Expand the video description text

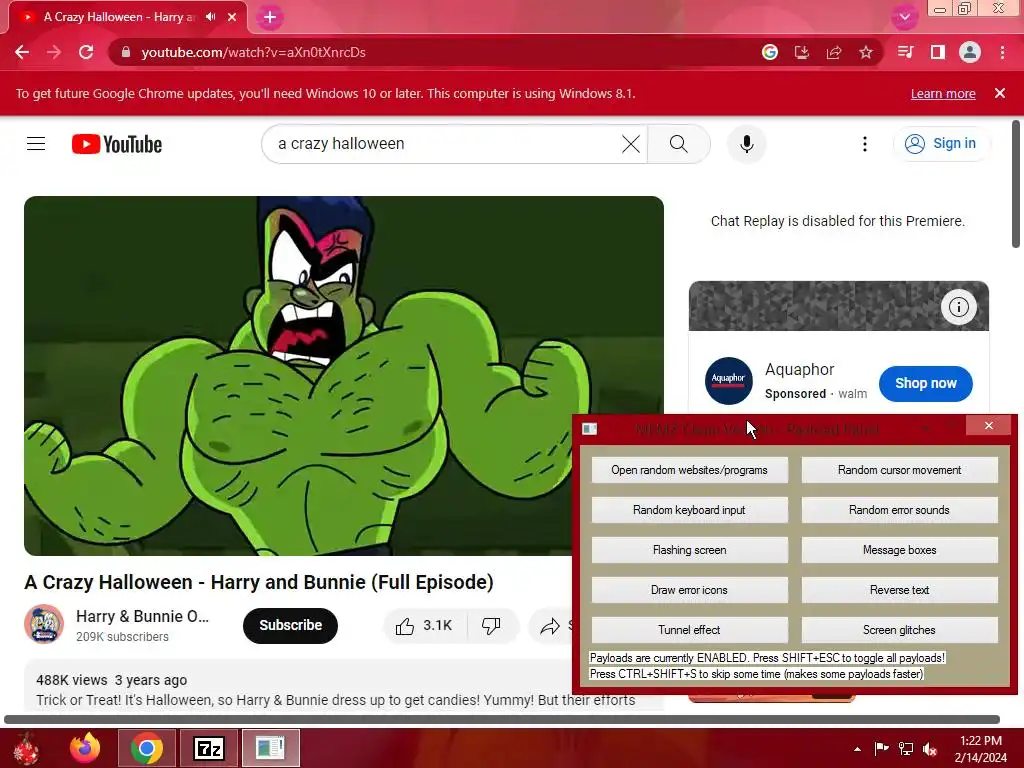pyautogui.click(x=336, y=700)
